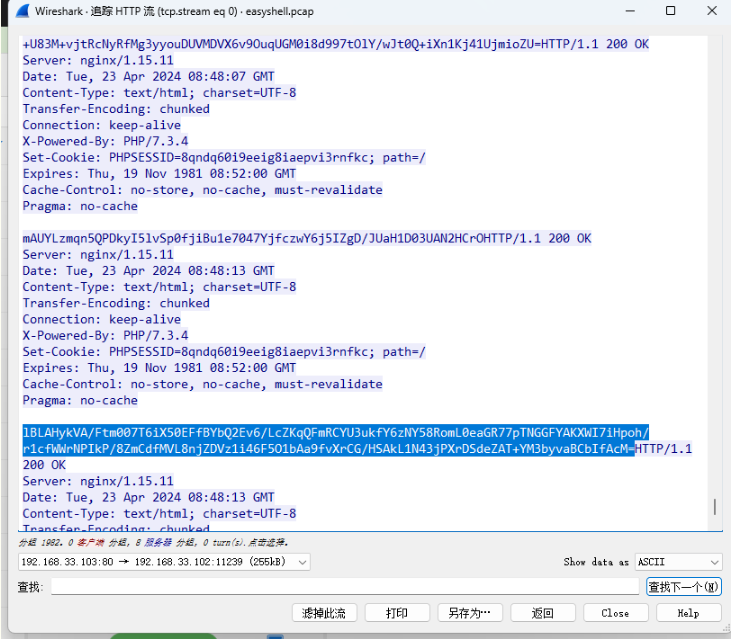Maximize the Wireshark follow stream window

(x=670, y=11)
